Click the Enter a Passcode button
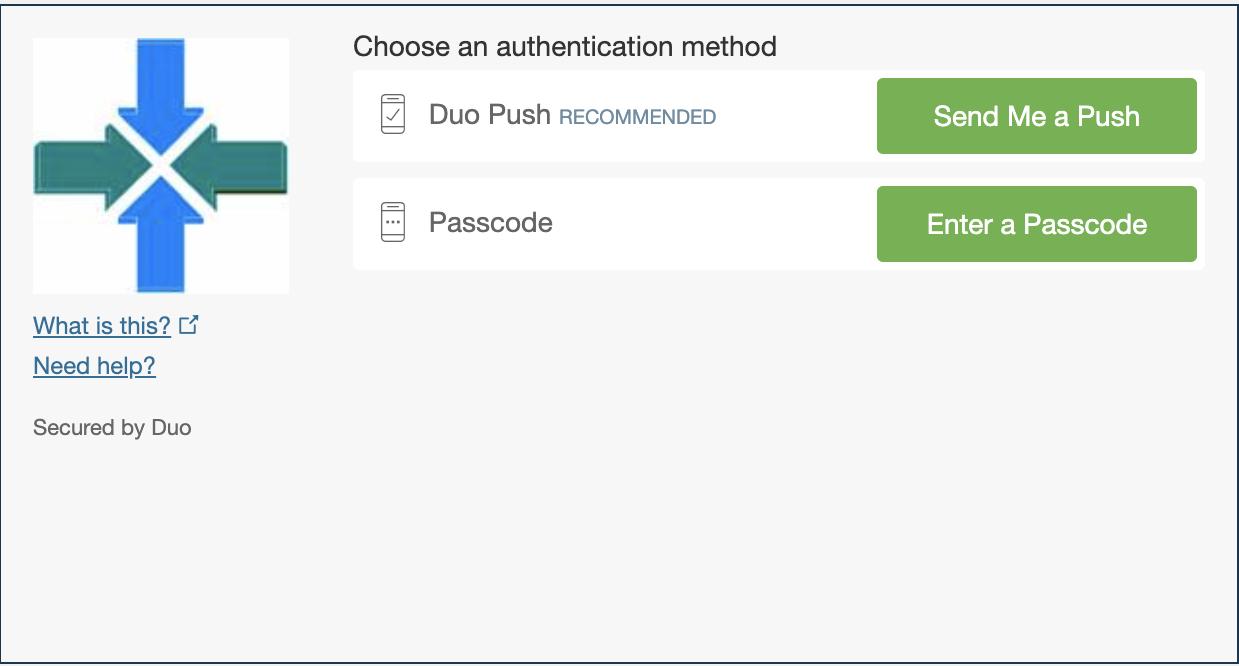Viewport: 1239px width, 666px height. point(1036,224)
